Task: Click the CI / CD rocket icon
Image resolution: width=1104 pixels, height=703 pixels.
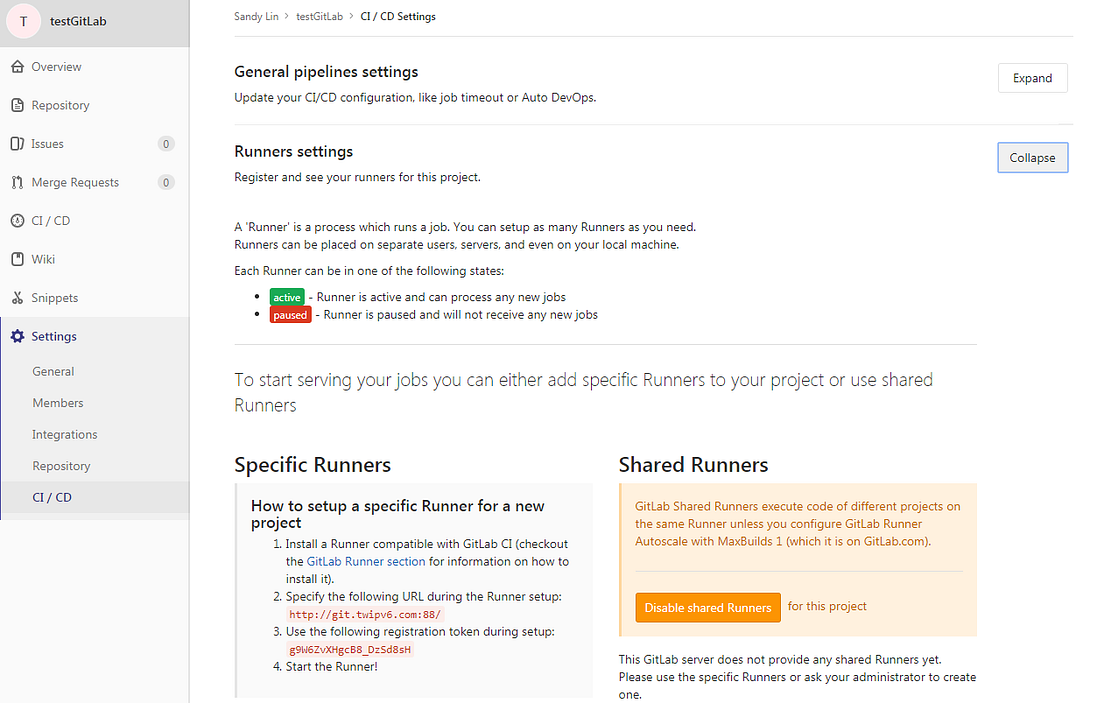Action: [x=18, y=220]
